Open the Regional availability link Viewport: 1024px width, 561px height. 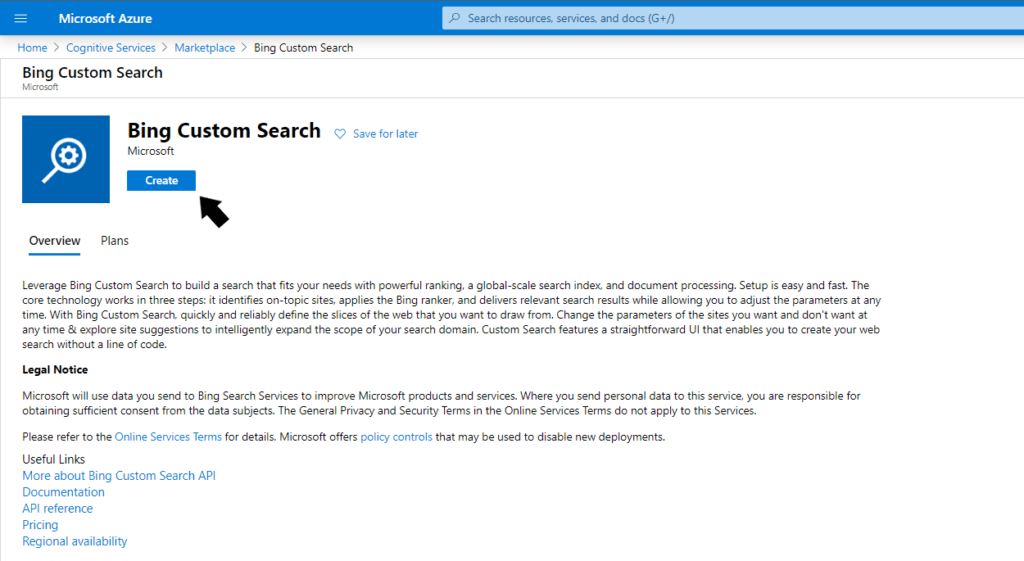75,541
